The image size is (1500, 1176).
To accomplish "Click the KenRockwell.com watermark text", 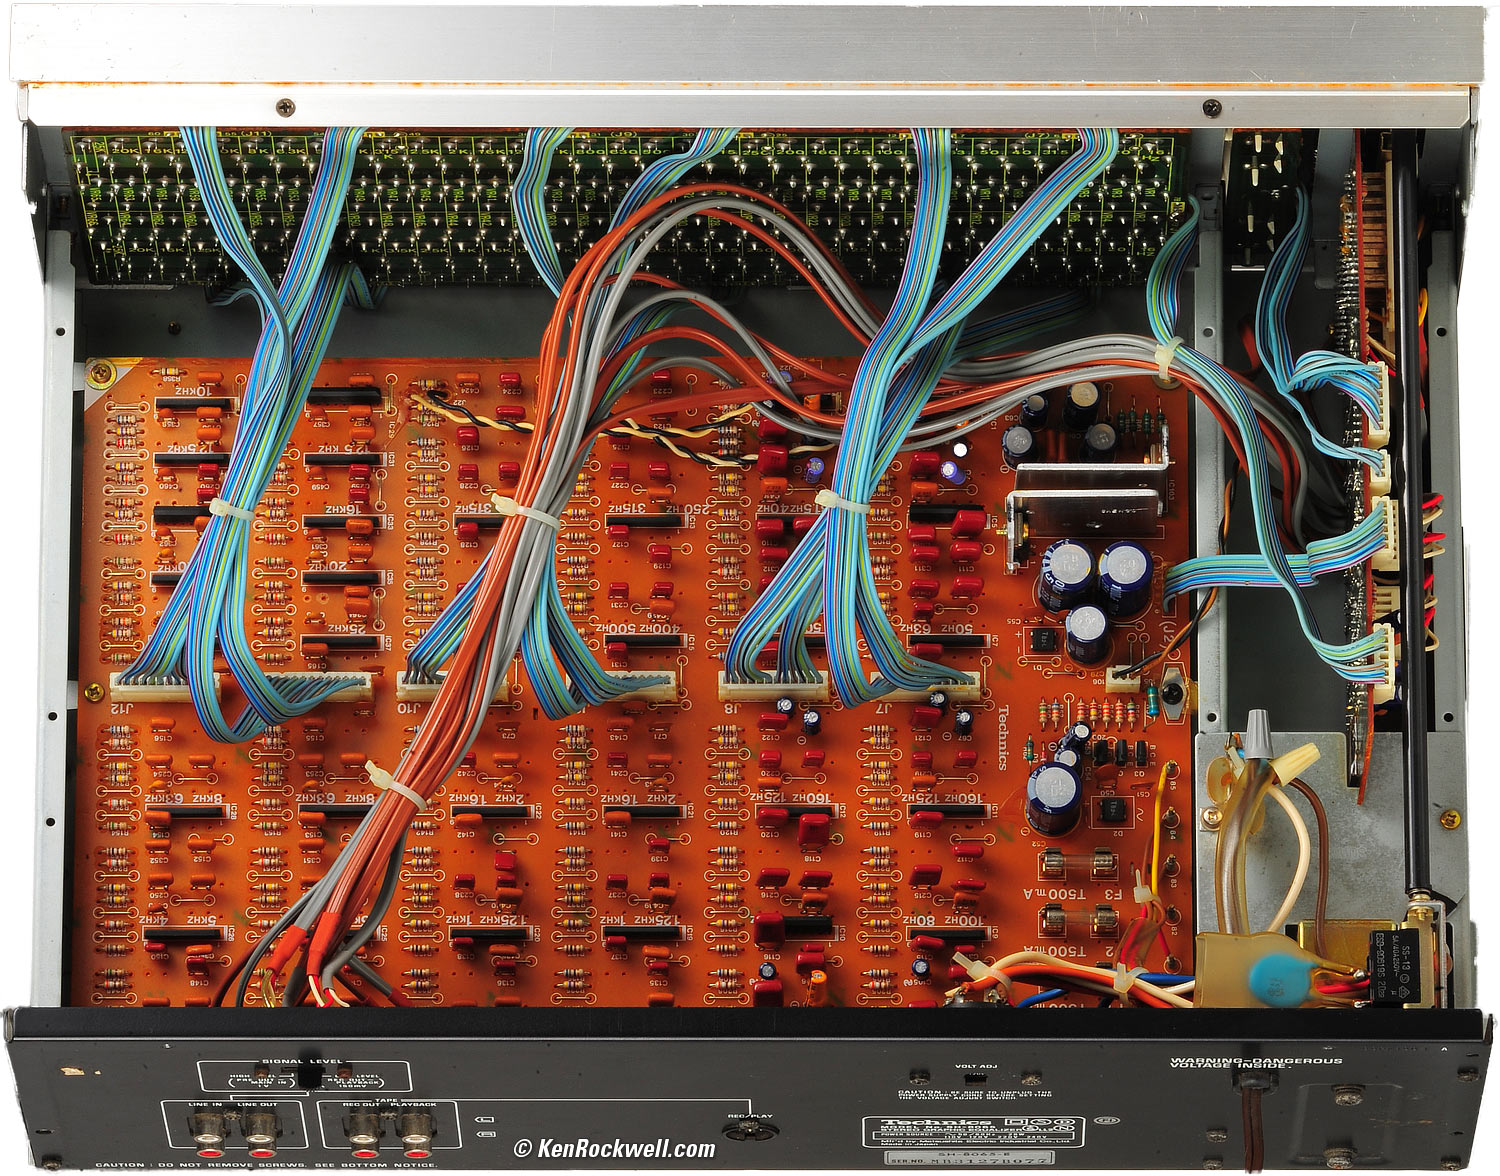I will pos(614,1149).
